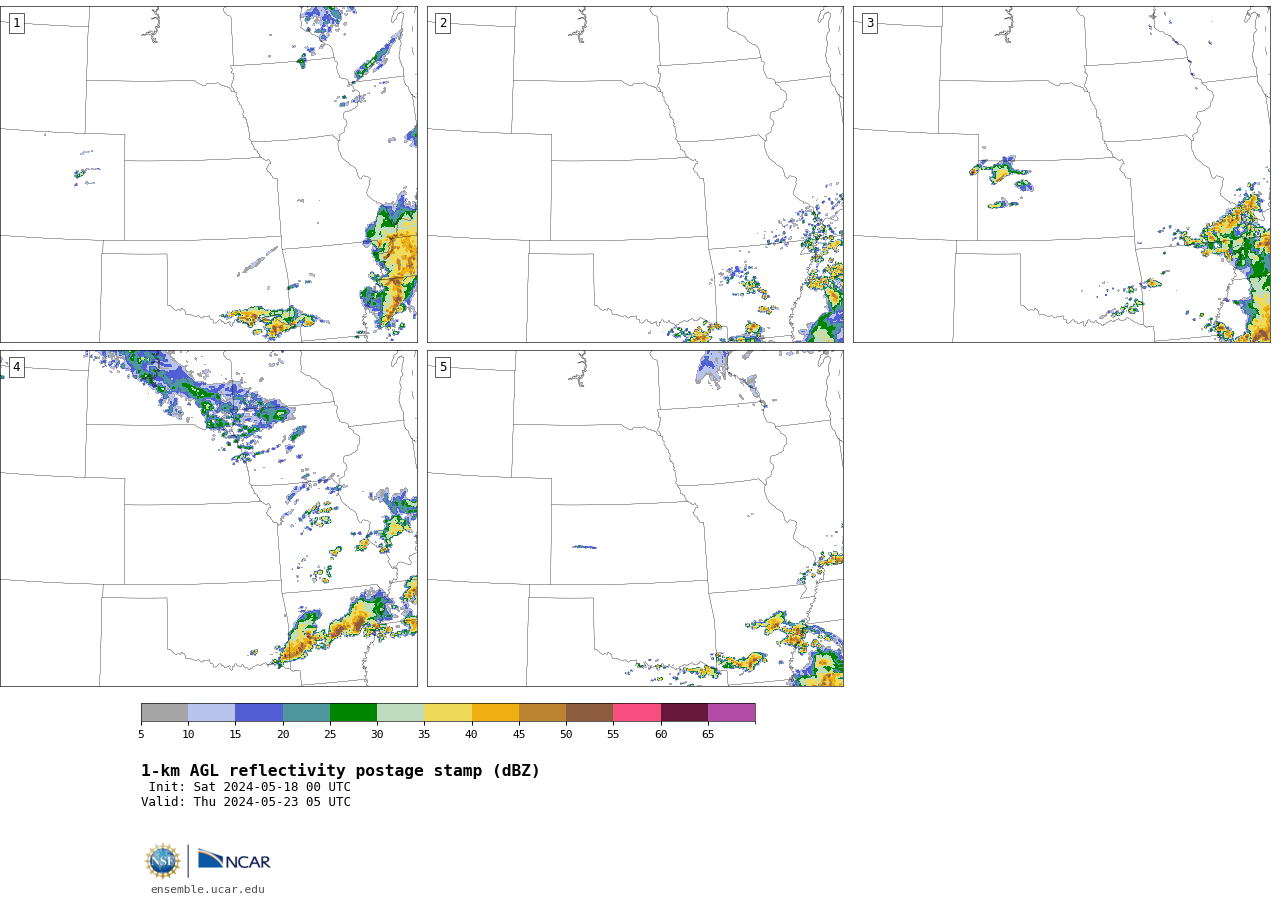Click the panel number 3 label box
Image resolution: width=1280 pixels, height=901 pixels.
click(x=869, y=23)
